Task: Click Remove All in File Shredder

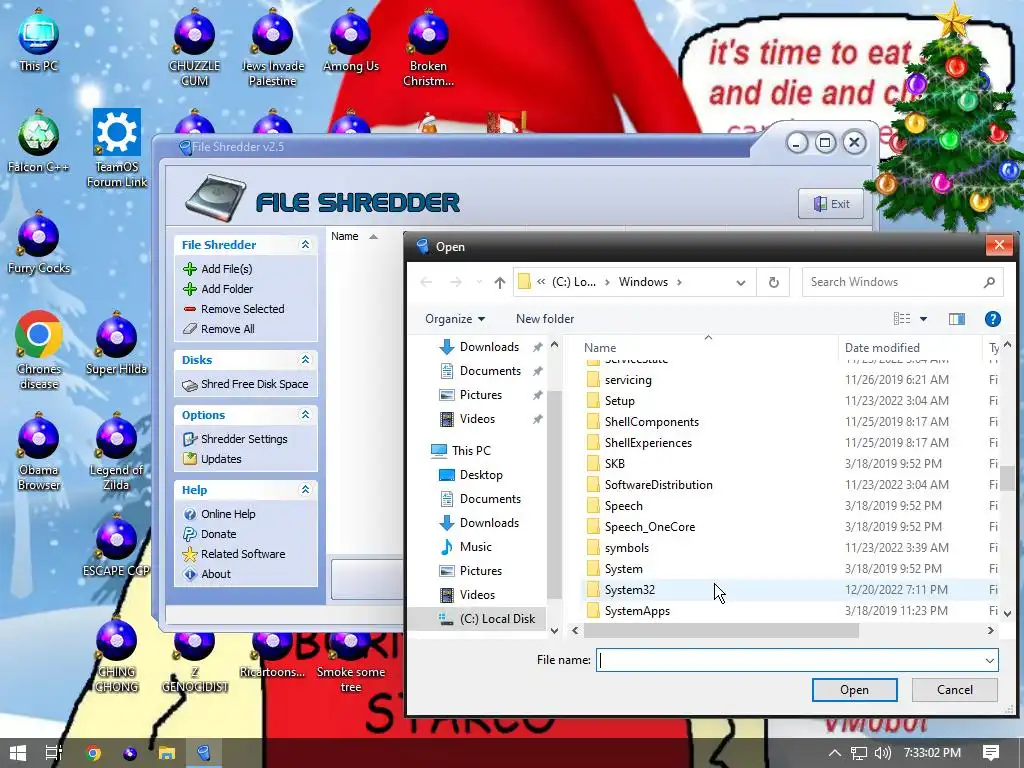Action: coord(219,329)
